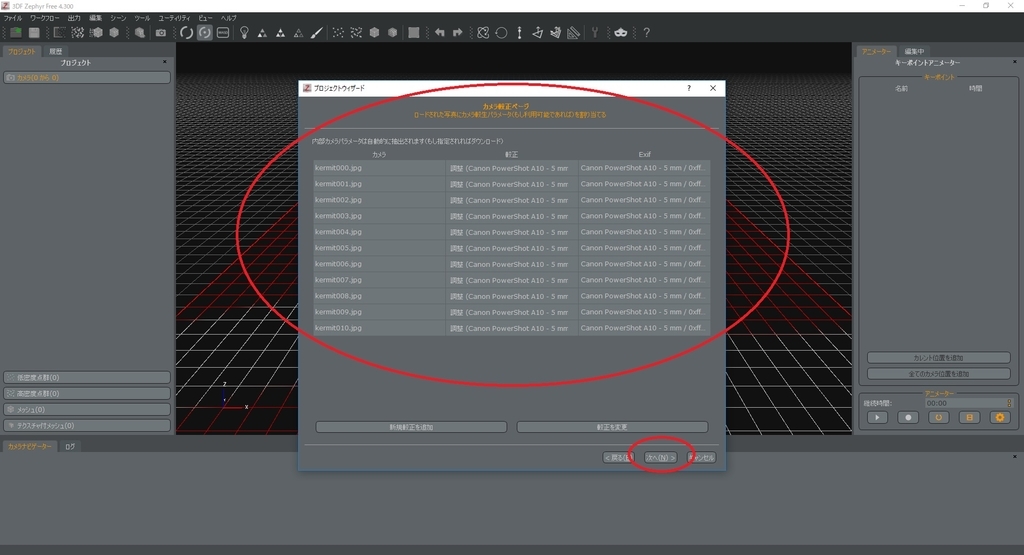Click the solid square toolbar icon
Screen dimensions: 1024x555
point(413,33)
